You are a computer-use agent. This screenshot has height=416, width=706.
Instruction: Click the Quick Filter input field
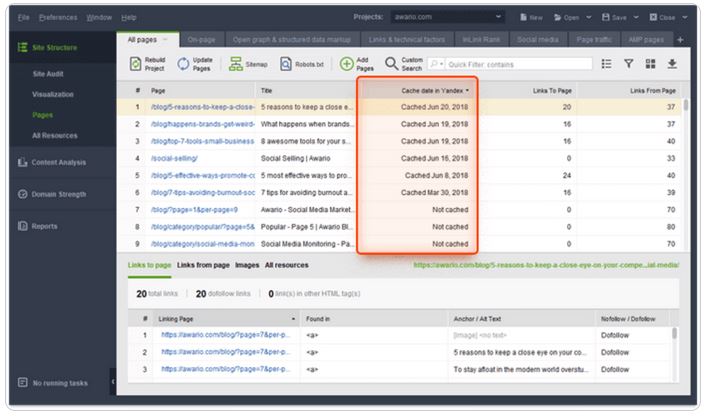519,64
